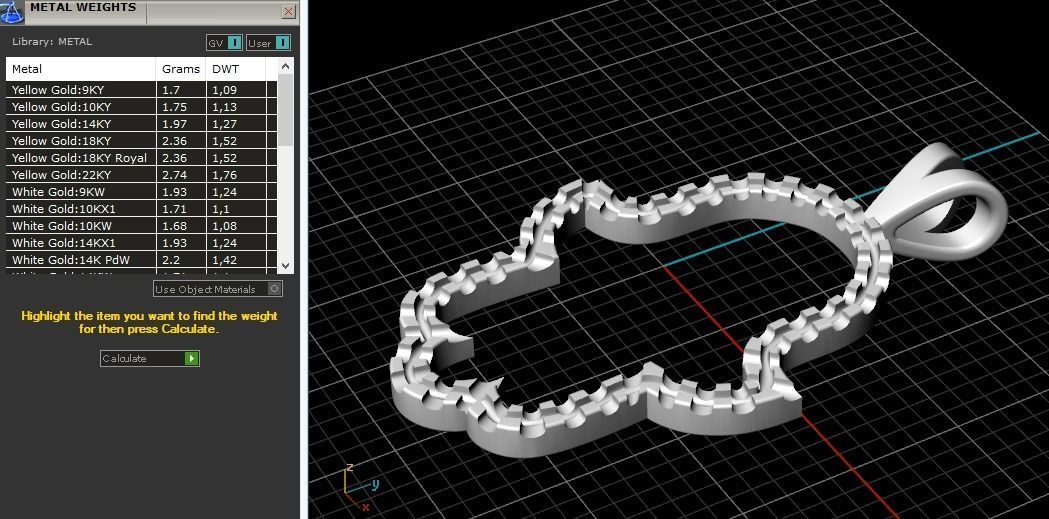Select the Yellow Gold:9KY row

[x=141, y=90]
